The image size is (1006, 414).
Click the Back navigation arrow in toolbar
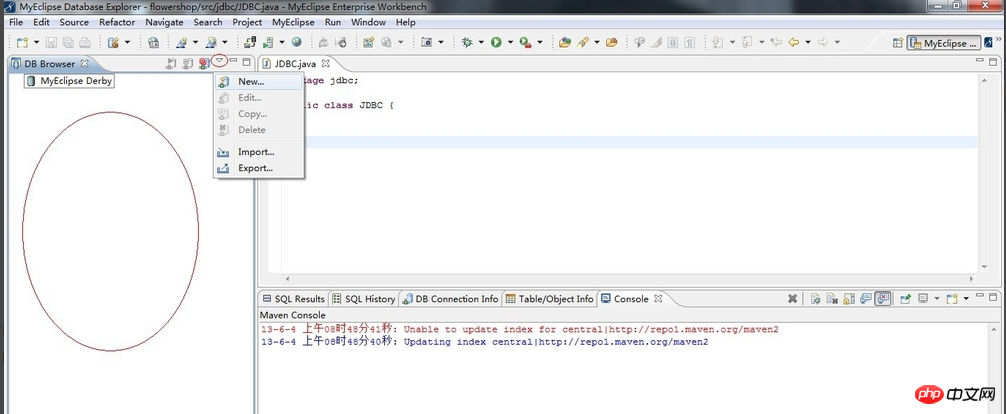[793, 42]
